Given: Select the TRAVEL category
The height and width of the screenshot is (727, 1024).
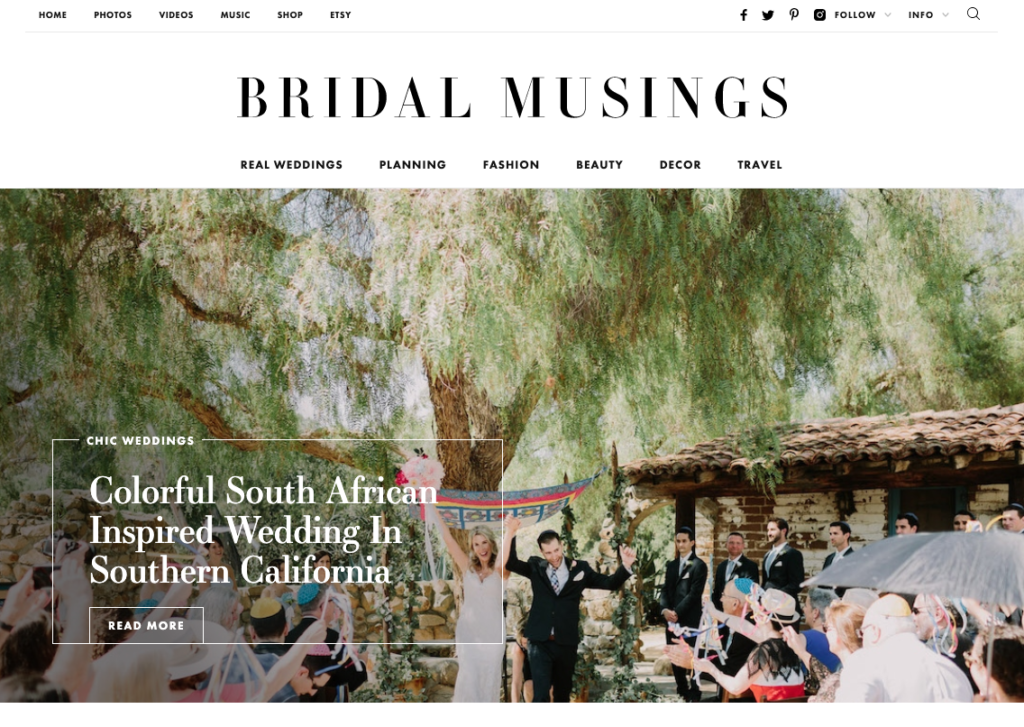Looking at the screenshot, I should 760,165.
